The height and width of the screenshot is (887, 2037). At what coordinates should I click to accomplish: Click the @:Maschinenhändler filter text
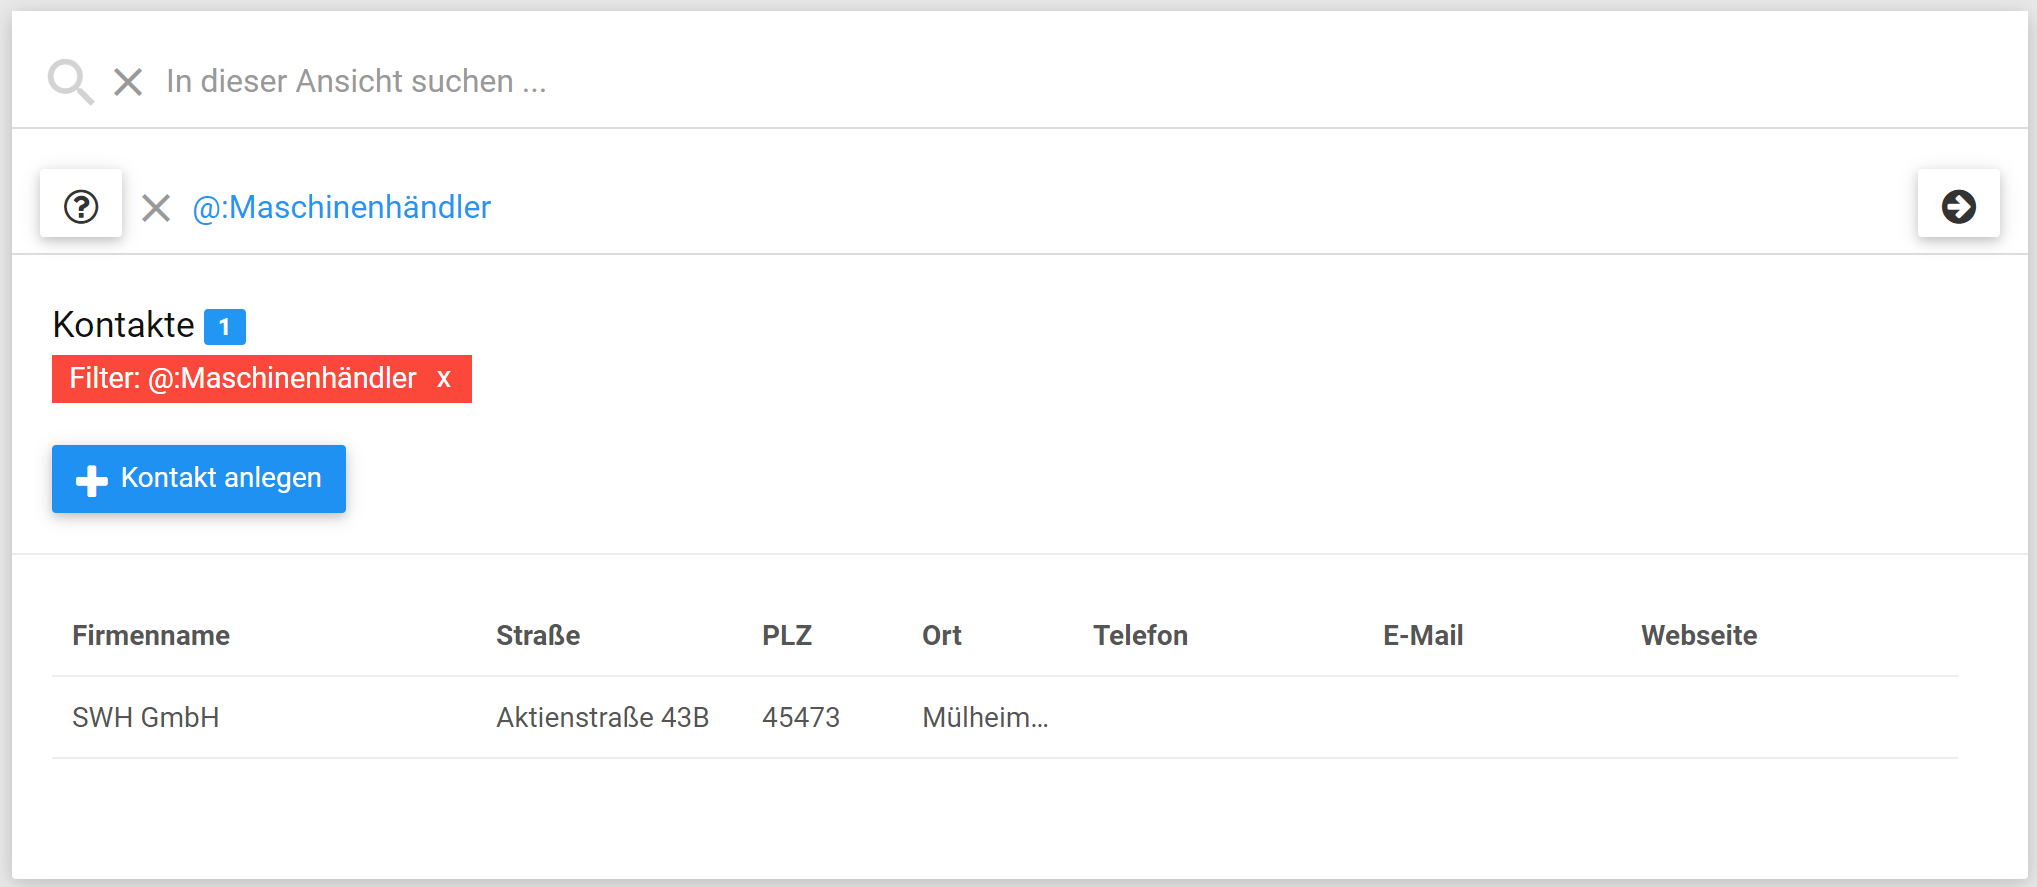pos(341,207)
